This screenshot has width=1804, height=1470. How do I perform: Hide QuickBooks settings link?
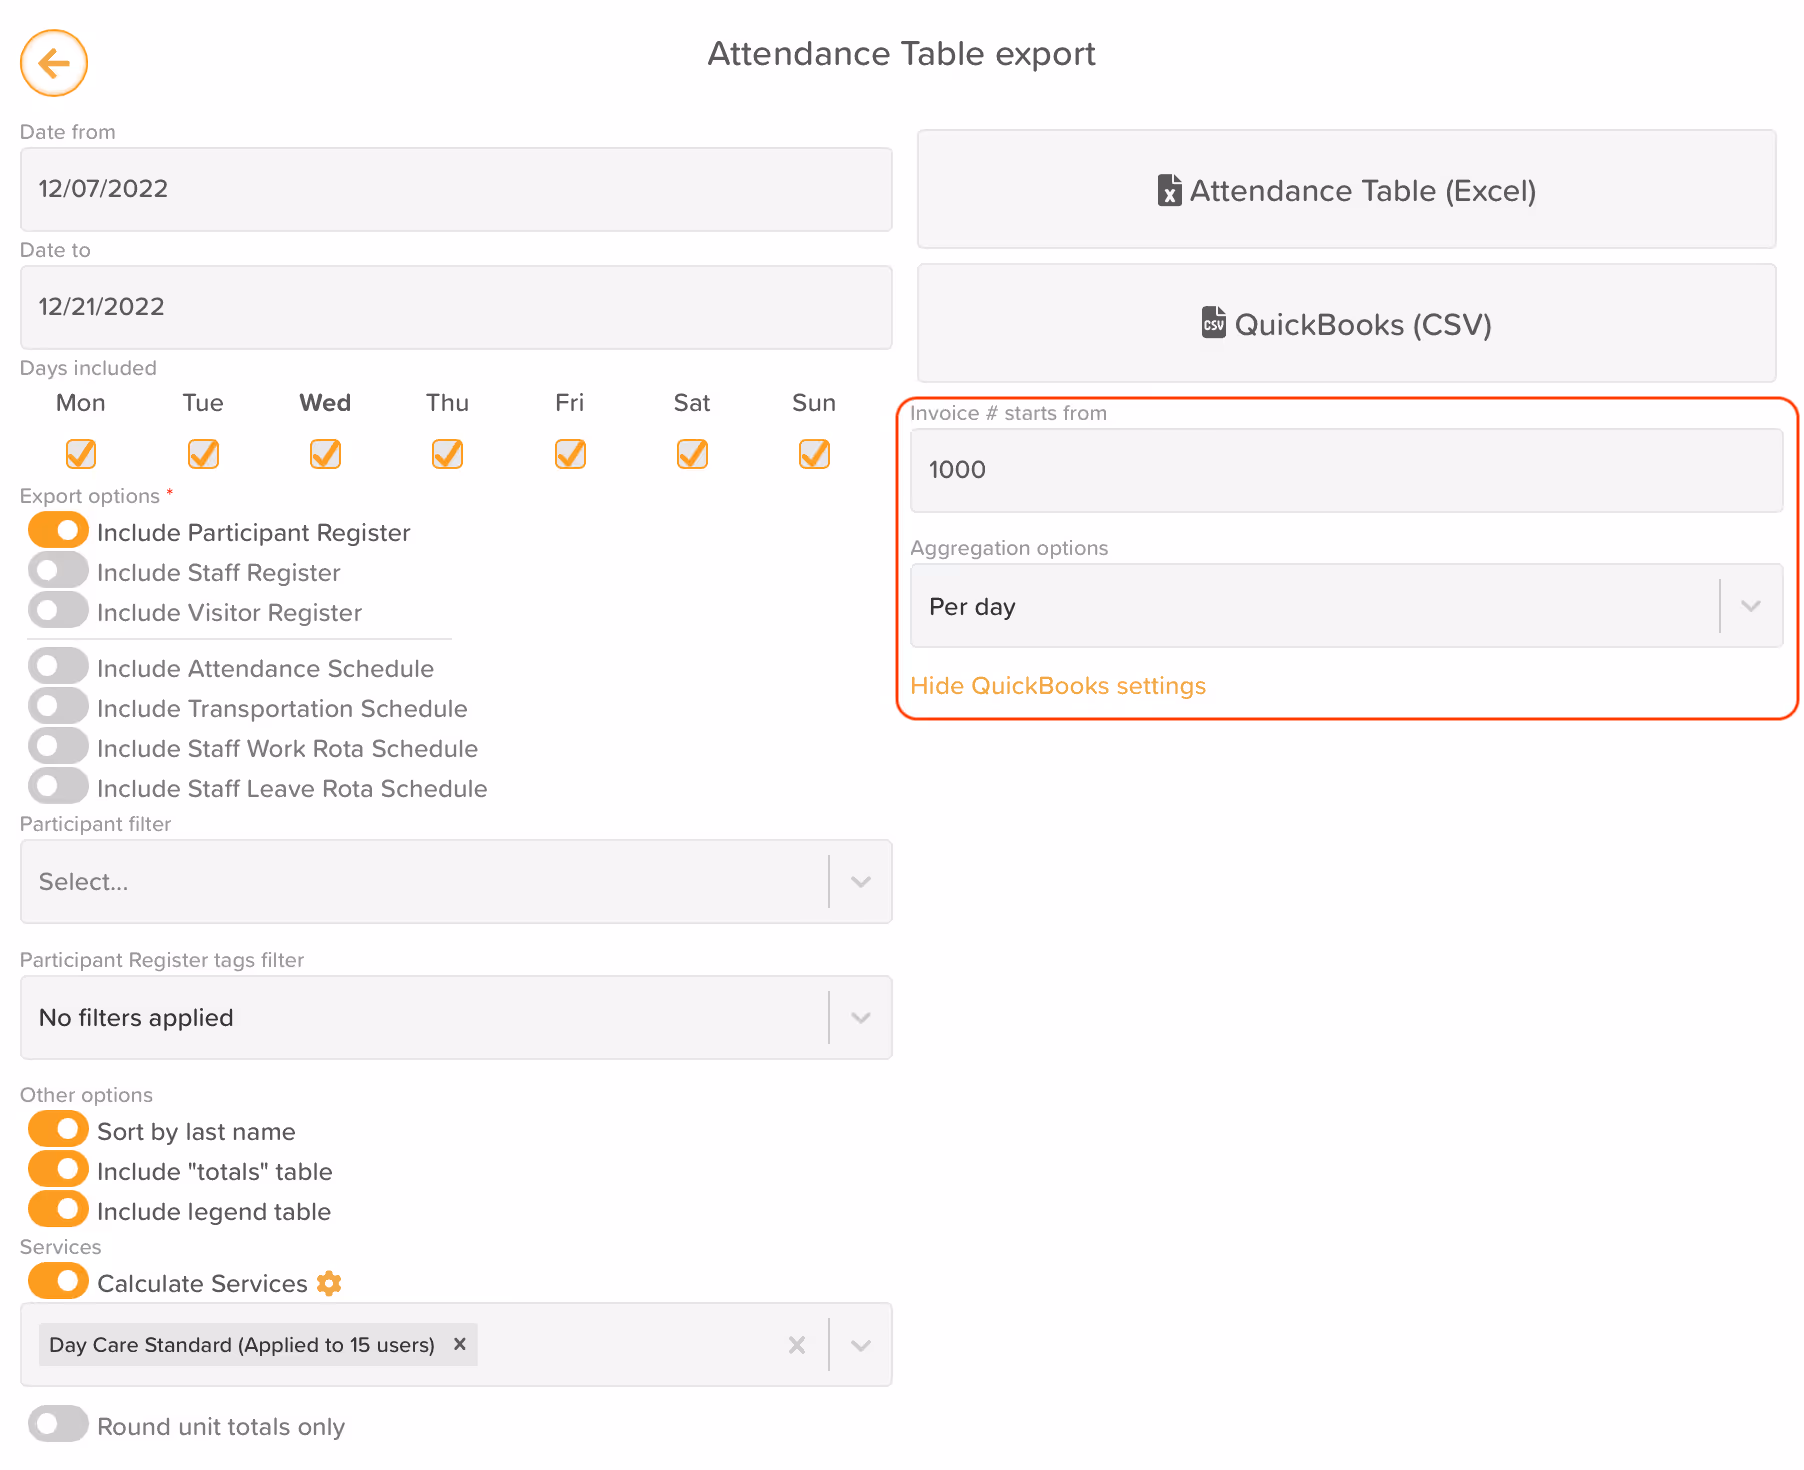tap(1058, 686)
